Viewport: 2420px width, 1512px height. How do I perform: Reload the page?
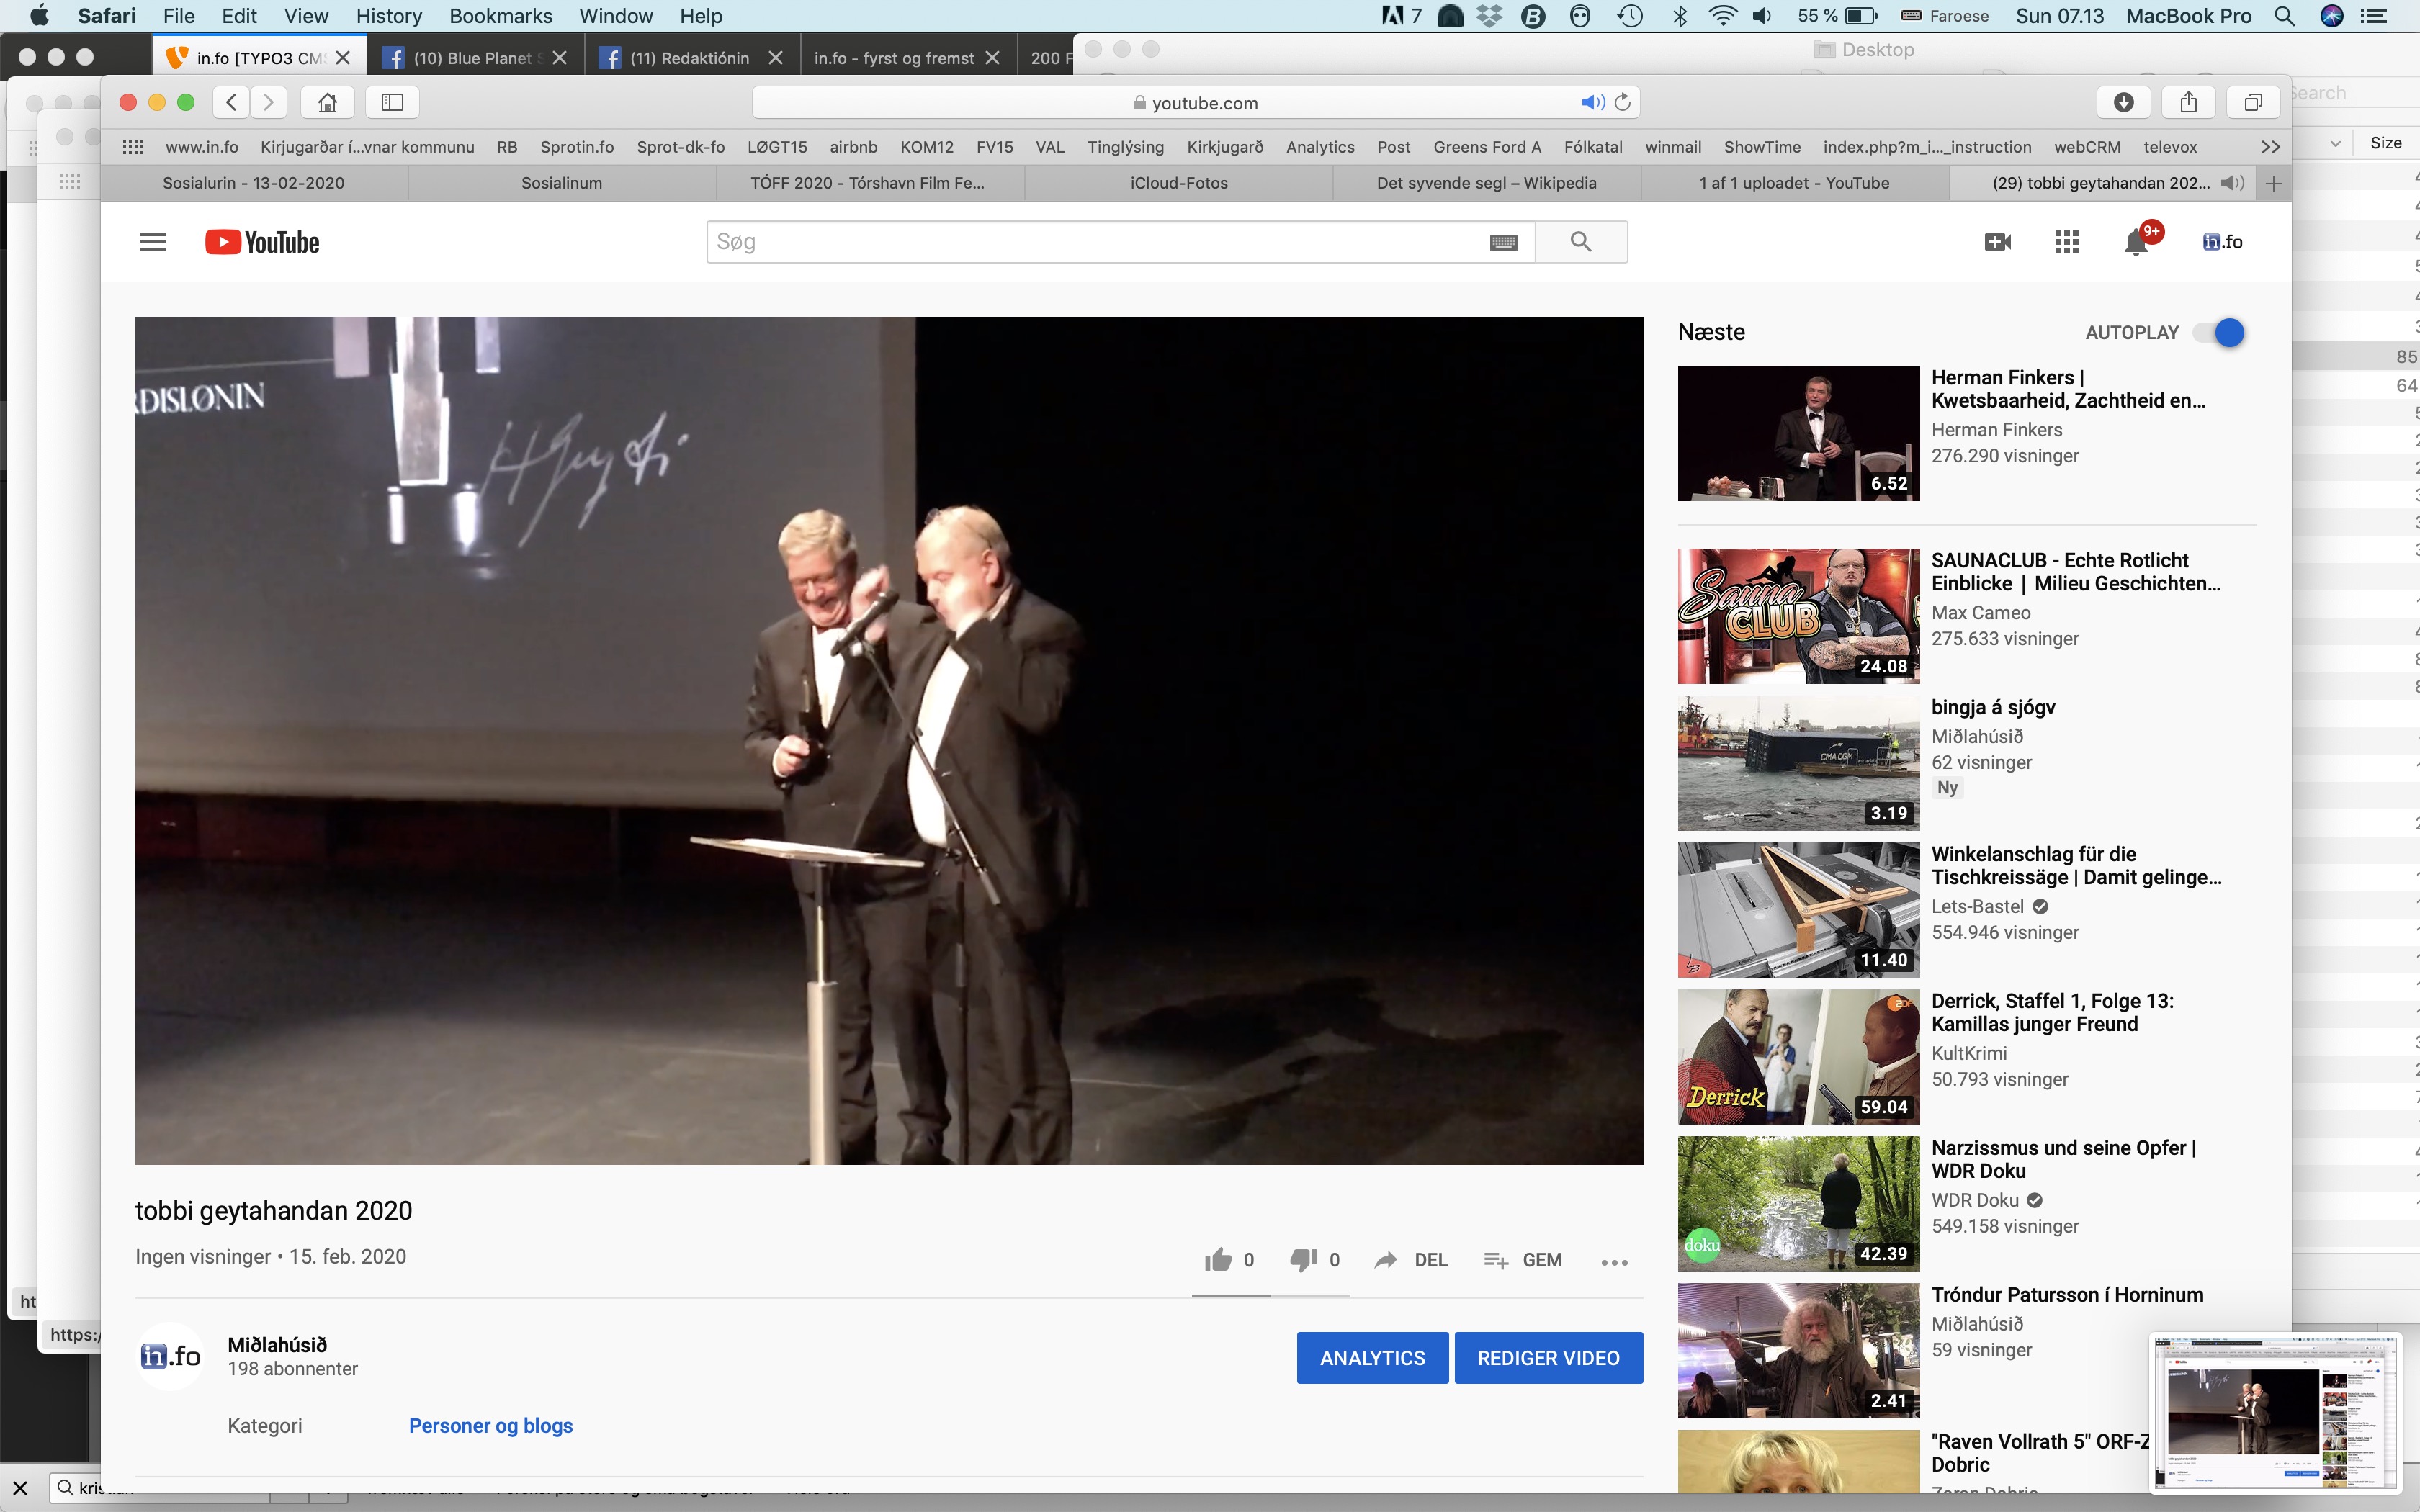coord(1623,102)
